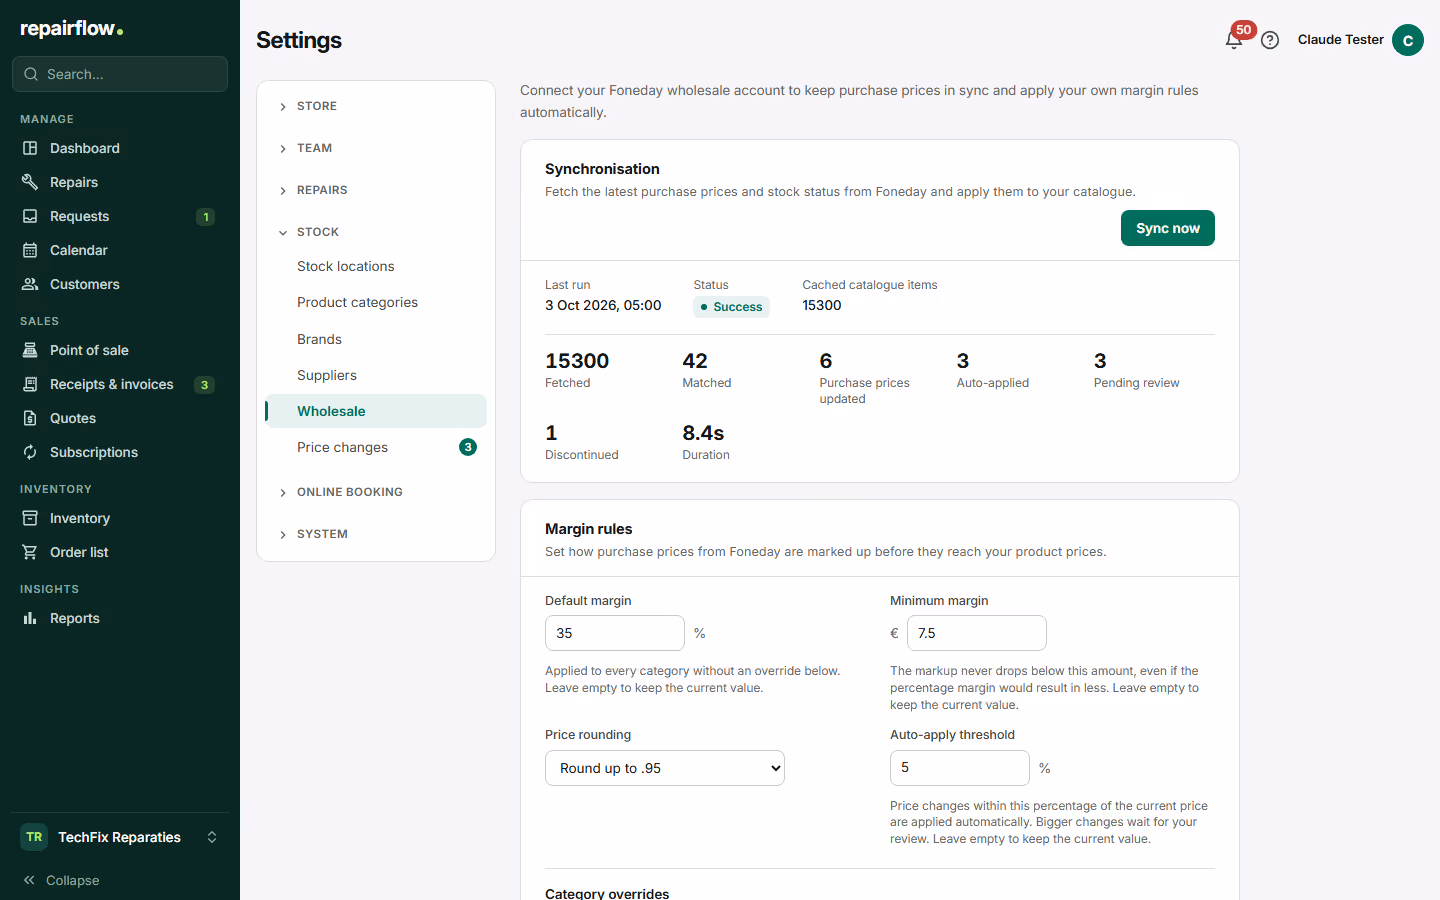Viewport: 1440px width, 900px height.
Task: Click the search magnifier icon
Action: click(x=30, y=74)
